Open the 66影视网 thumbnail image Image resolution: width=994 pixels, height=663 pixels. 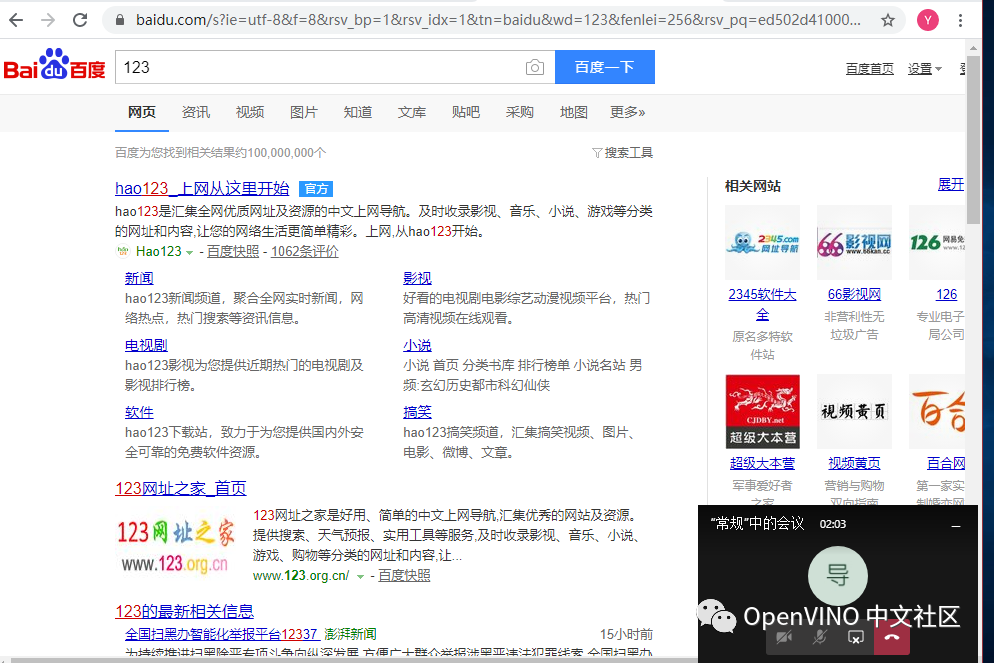click(x=854, y=242)
